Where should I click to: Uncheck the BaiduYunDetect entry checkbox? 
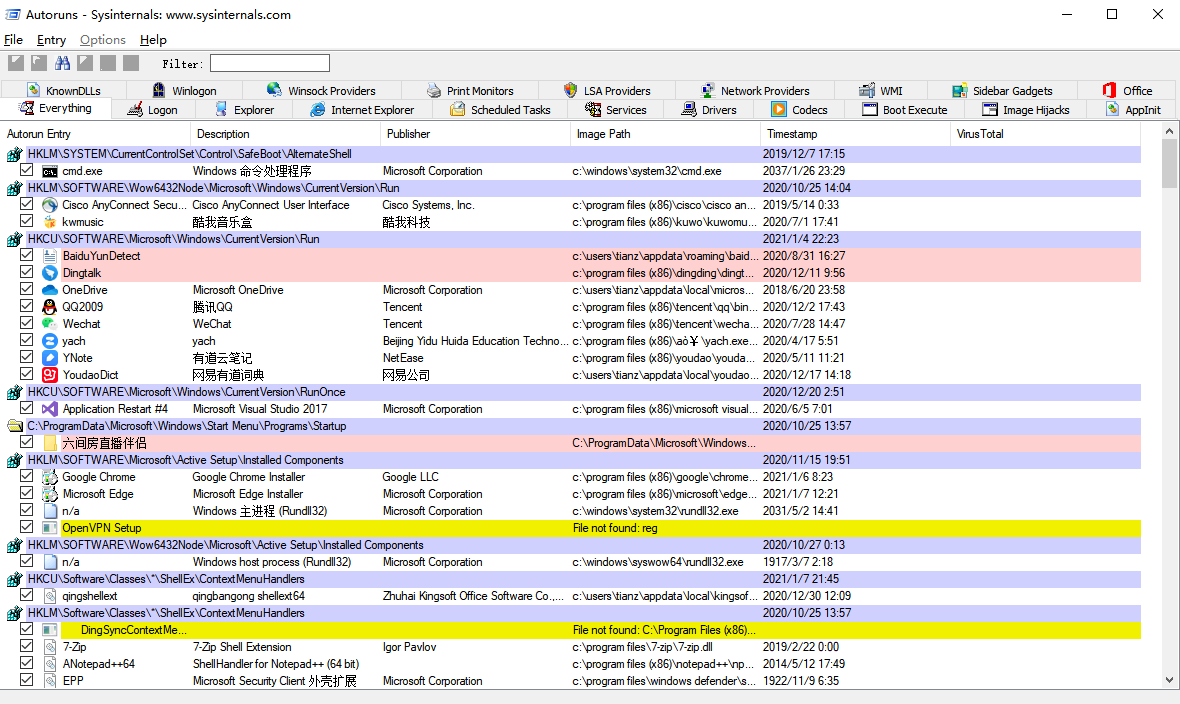tap(26, 255)
